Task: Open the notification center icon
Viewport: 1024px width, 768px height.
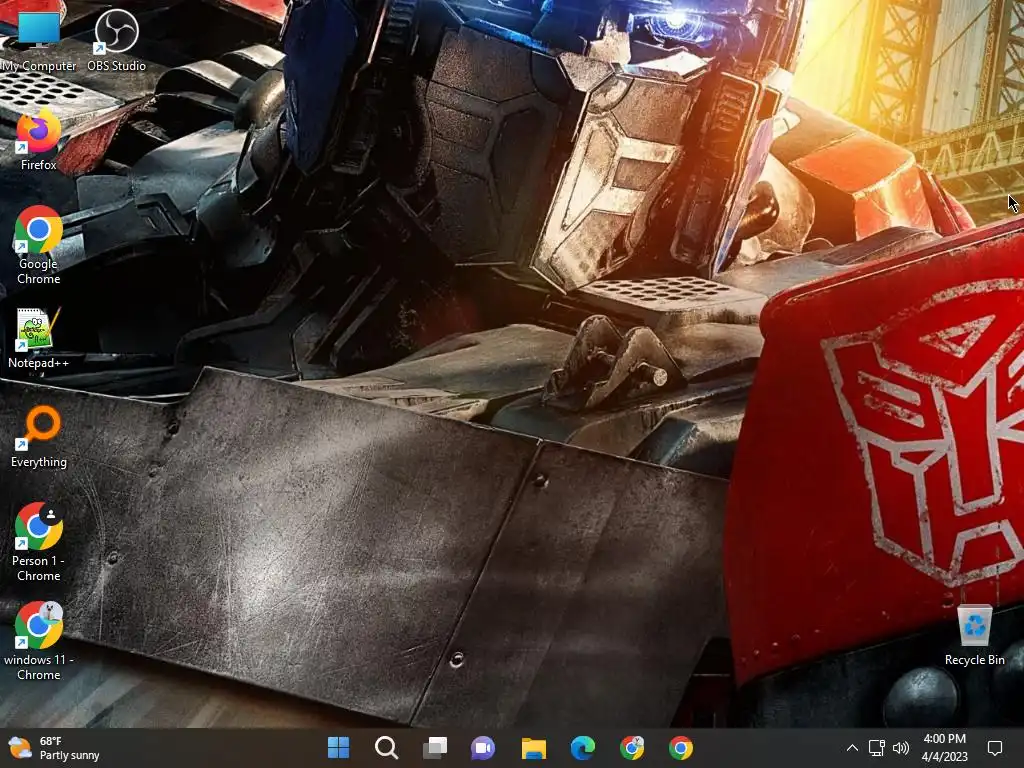Action: click(995, 748)
